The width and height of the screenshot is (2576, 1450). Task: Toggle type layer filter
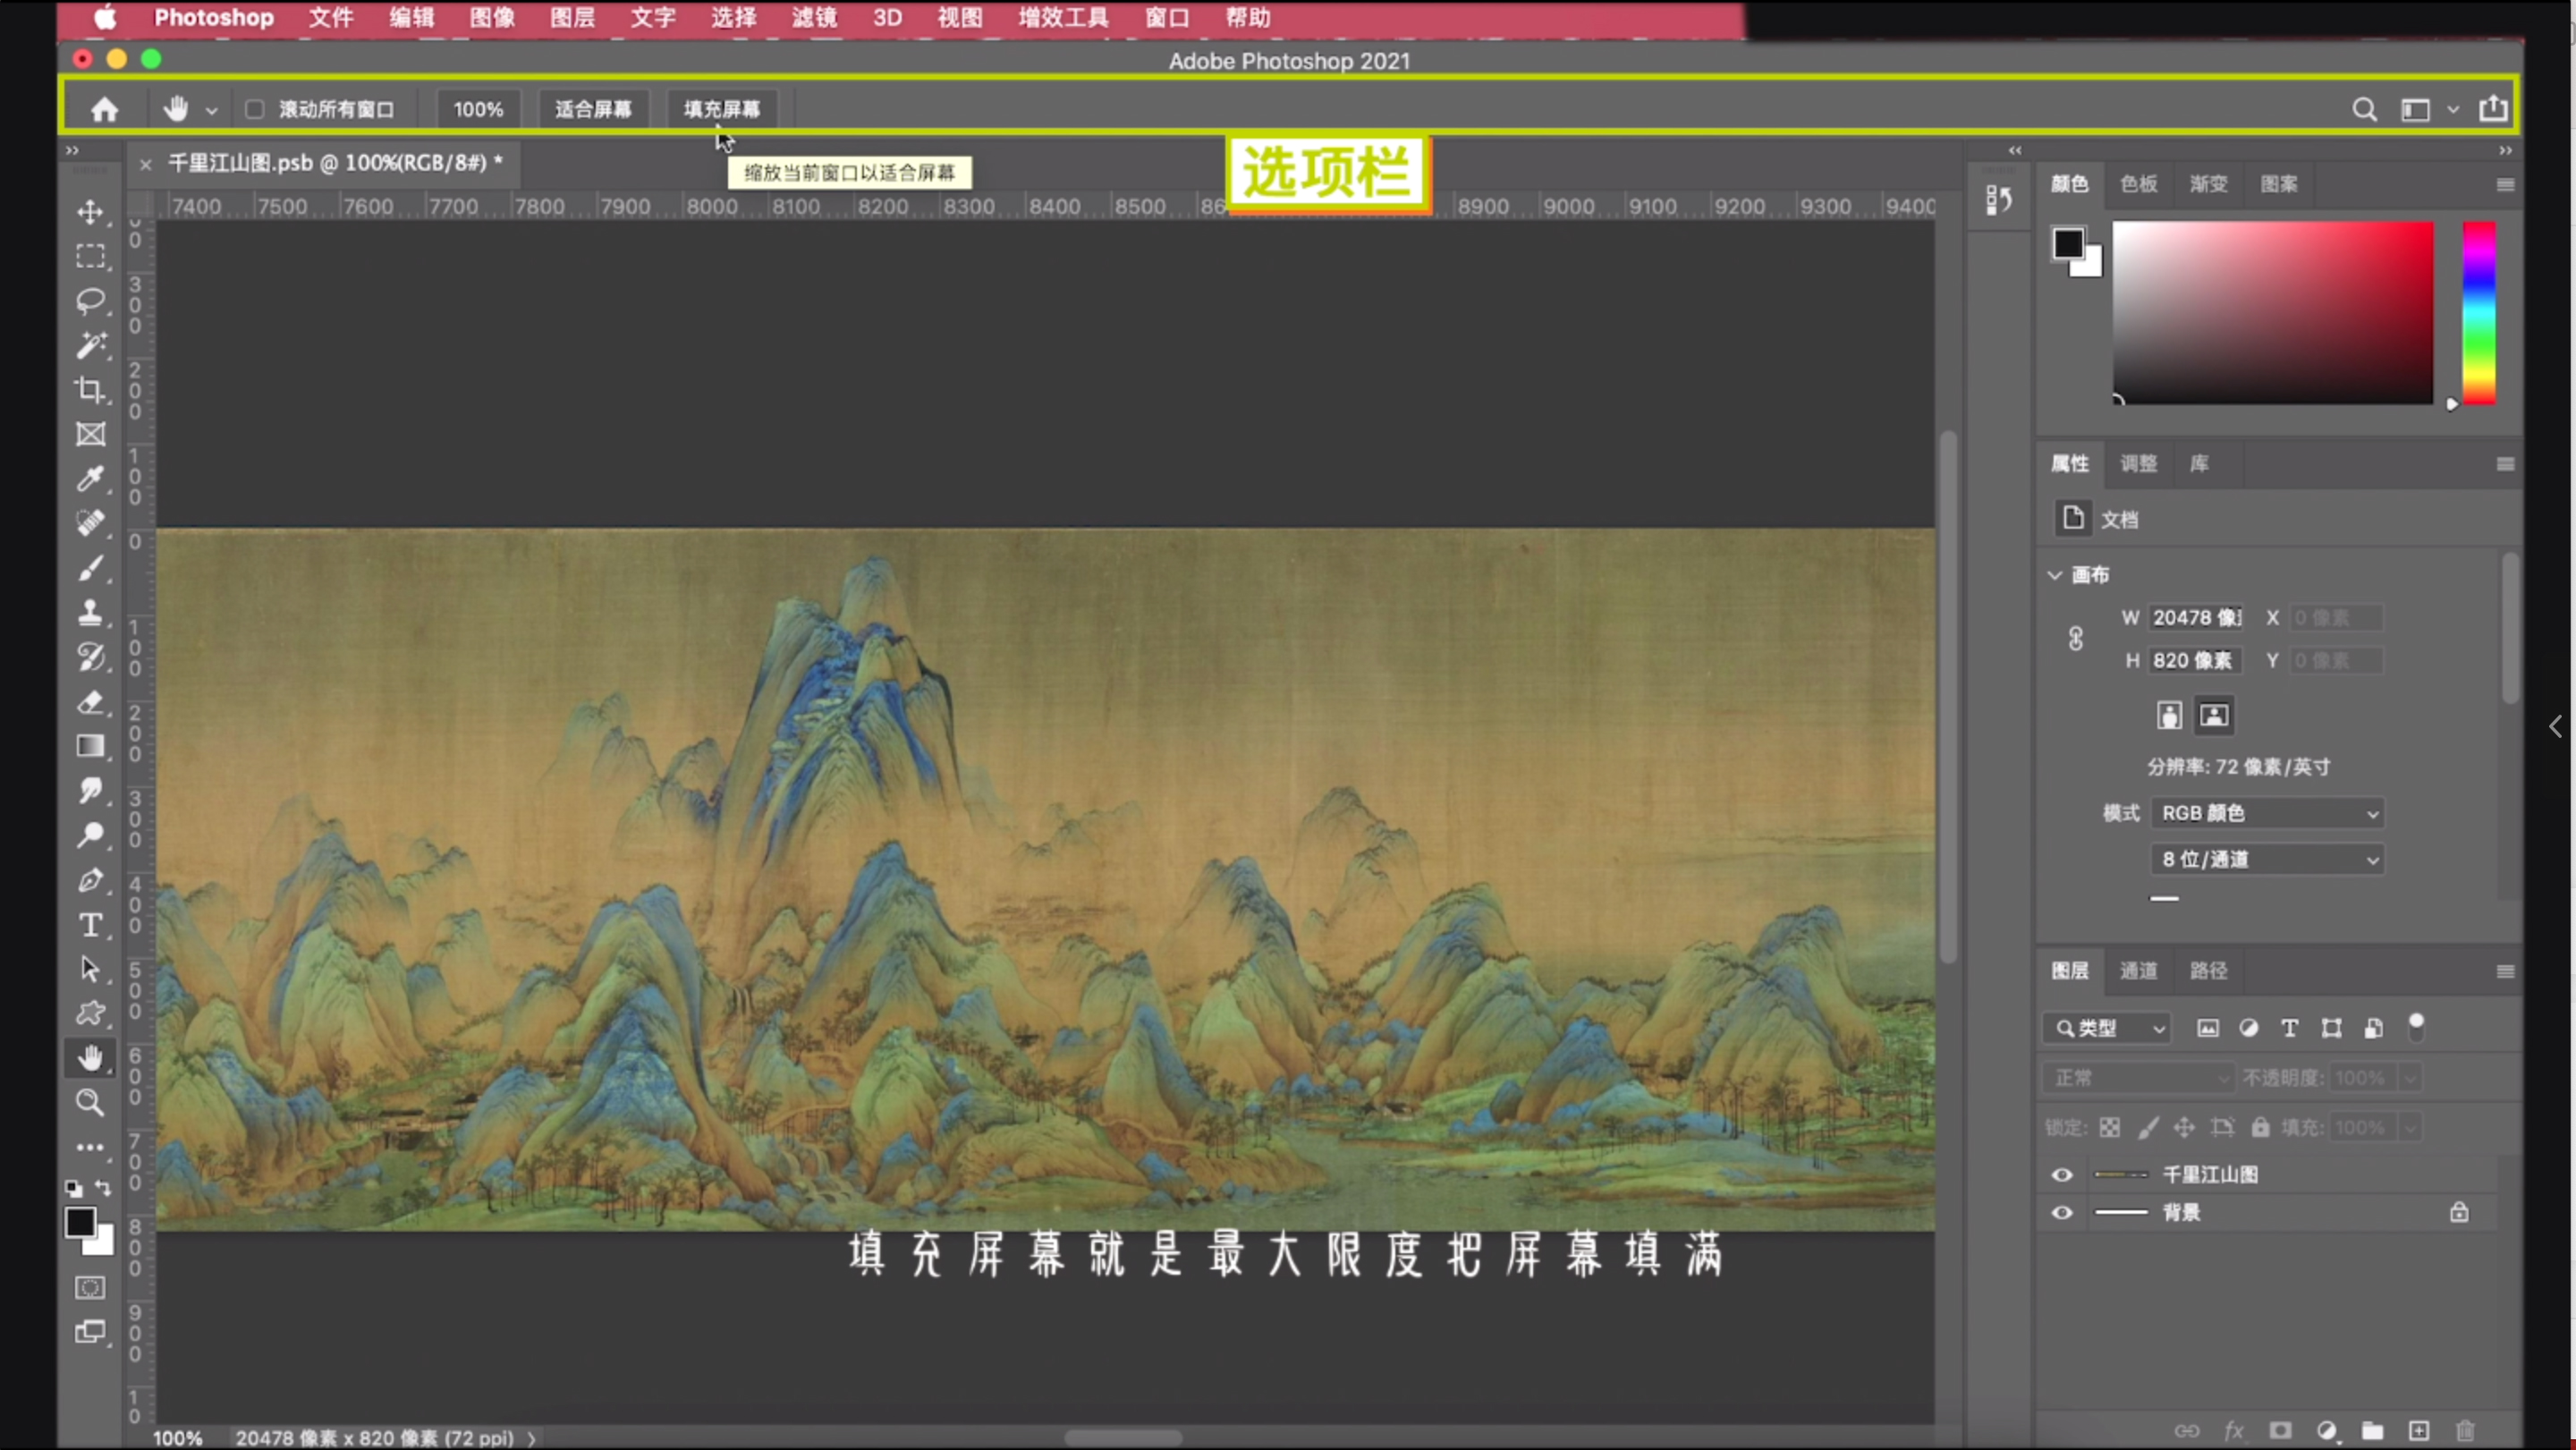2290,1028
